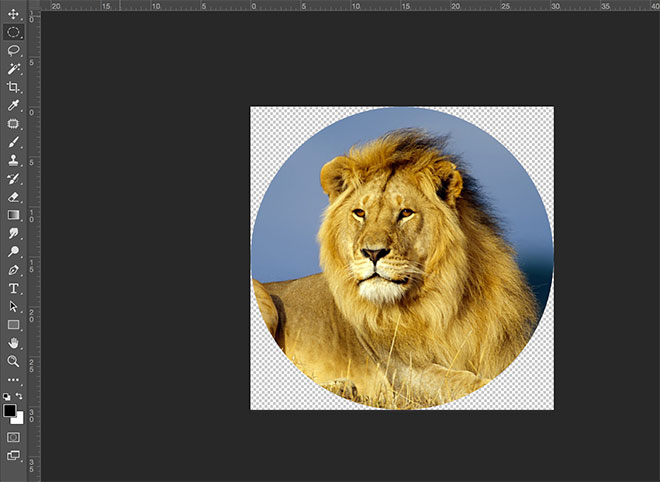Select the Hand tool
Viewport: 660px width, 482px height.
tap(14, 343)
